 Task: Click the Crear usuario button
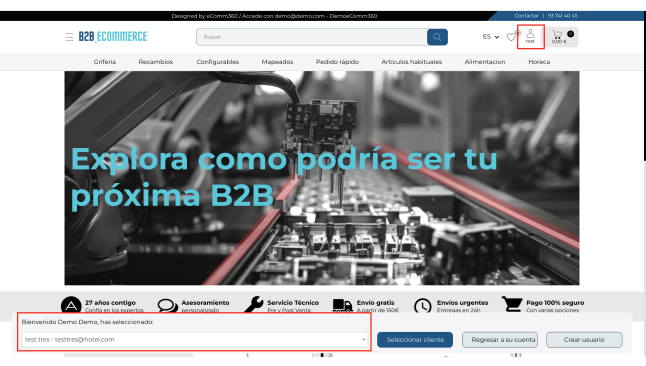coord(584,340)
